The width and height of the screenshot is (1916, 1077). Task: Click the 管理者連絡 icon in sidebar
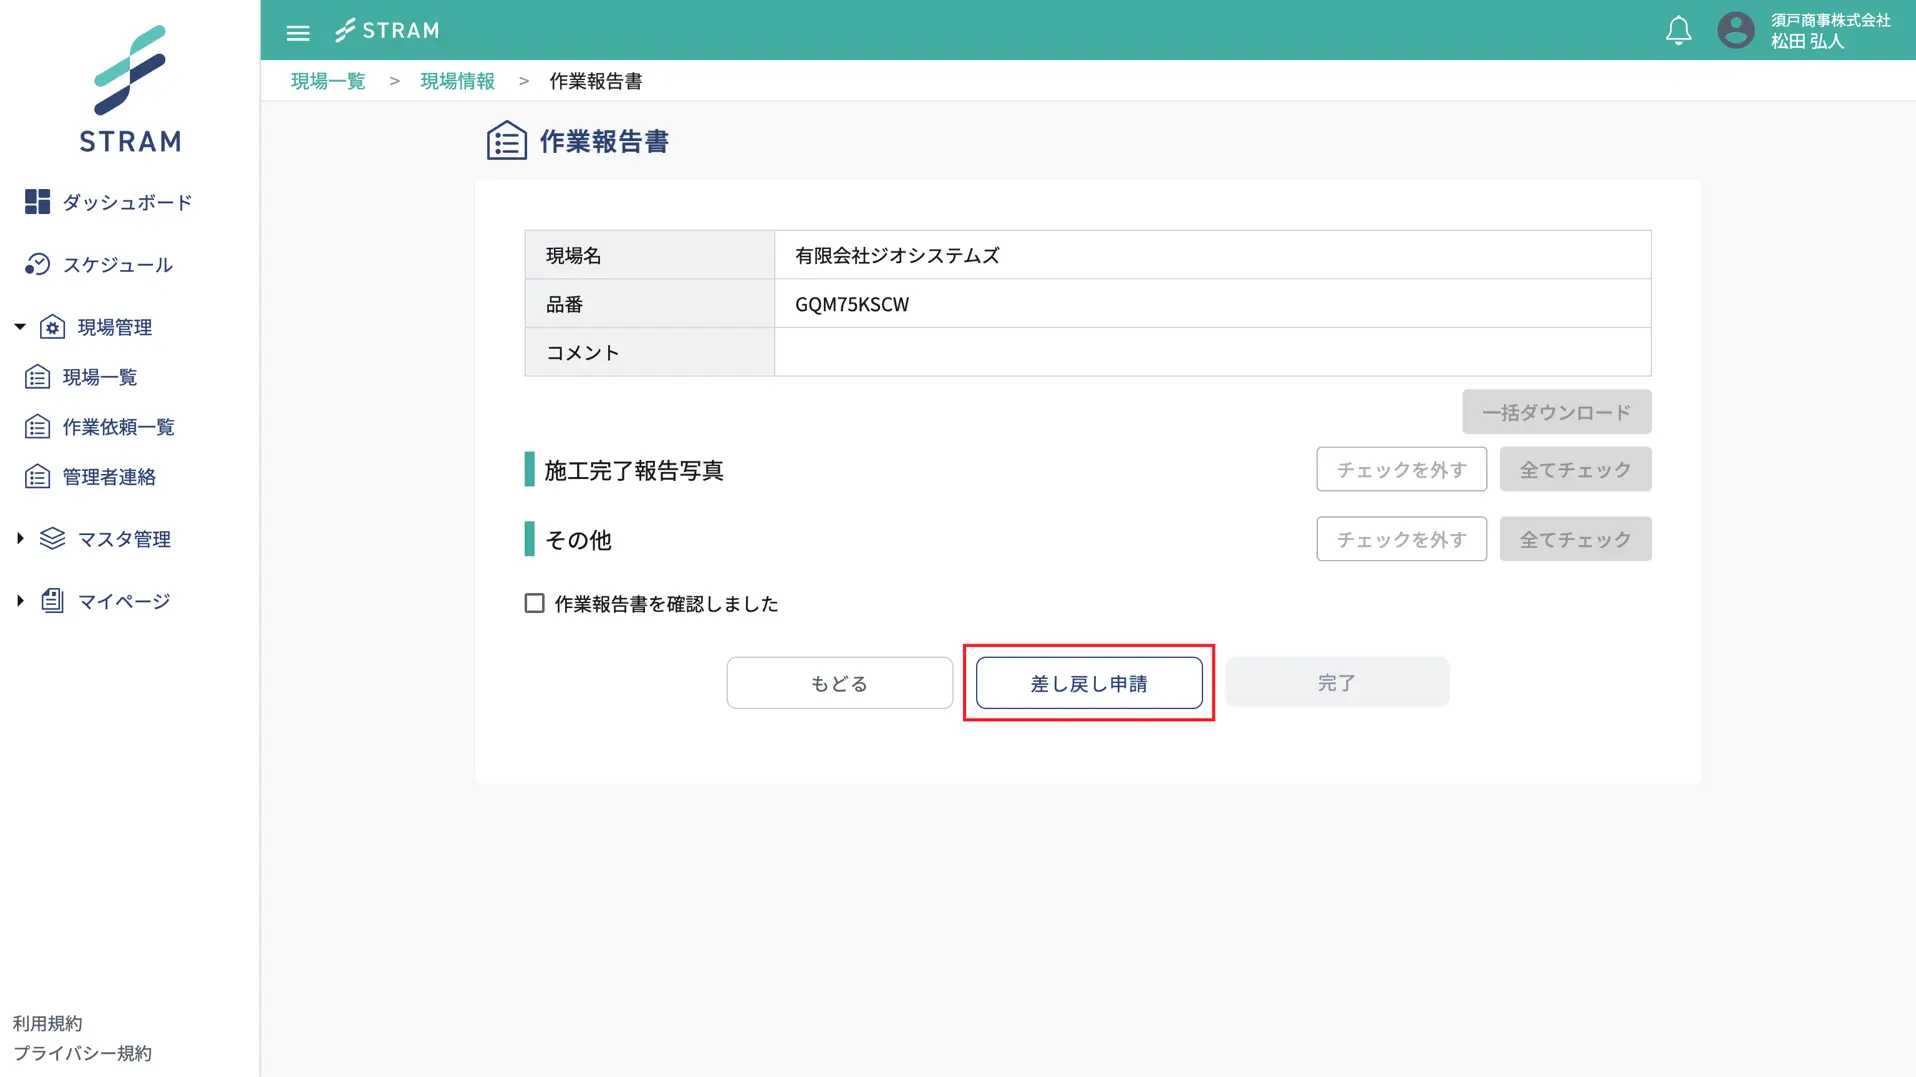click(x=37, y=477)
